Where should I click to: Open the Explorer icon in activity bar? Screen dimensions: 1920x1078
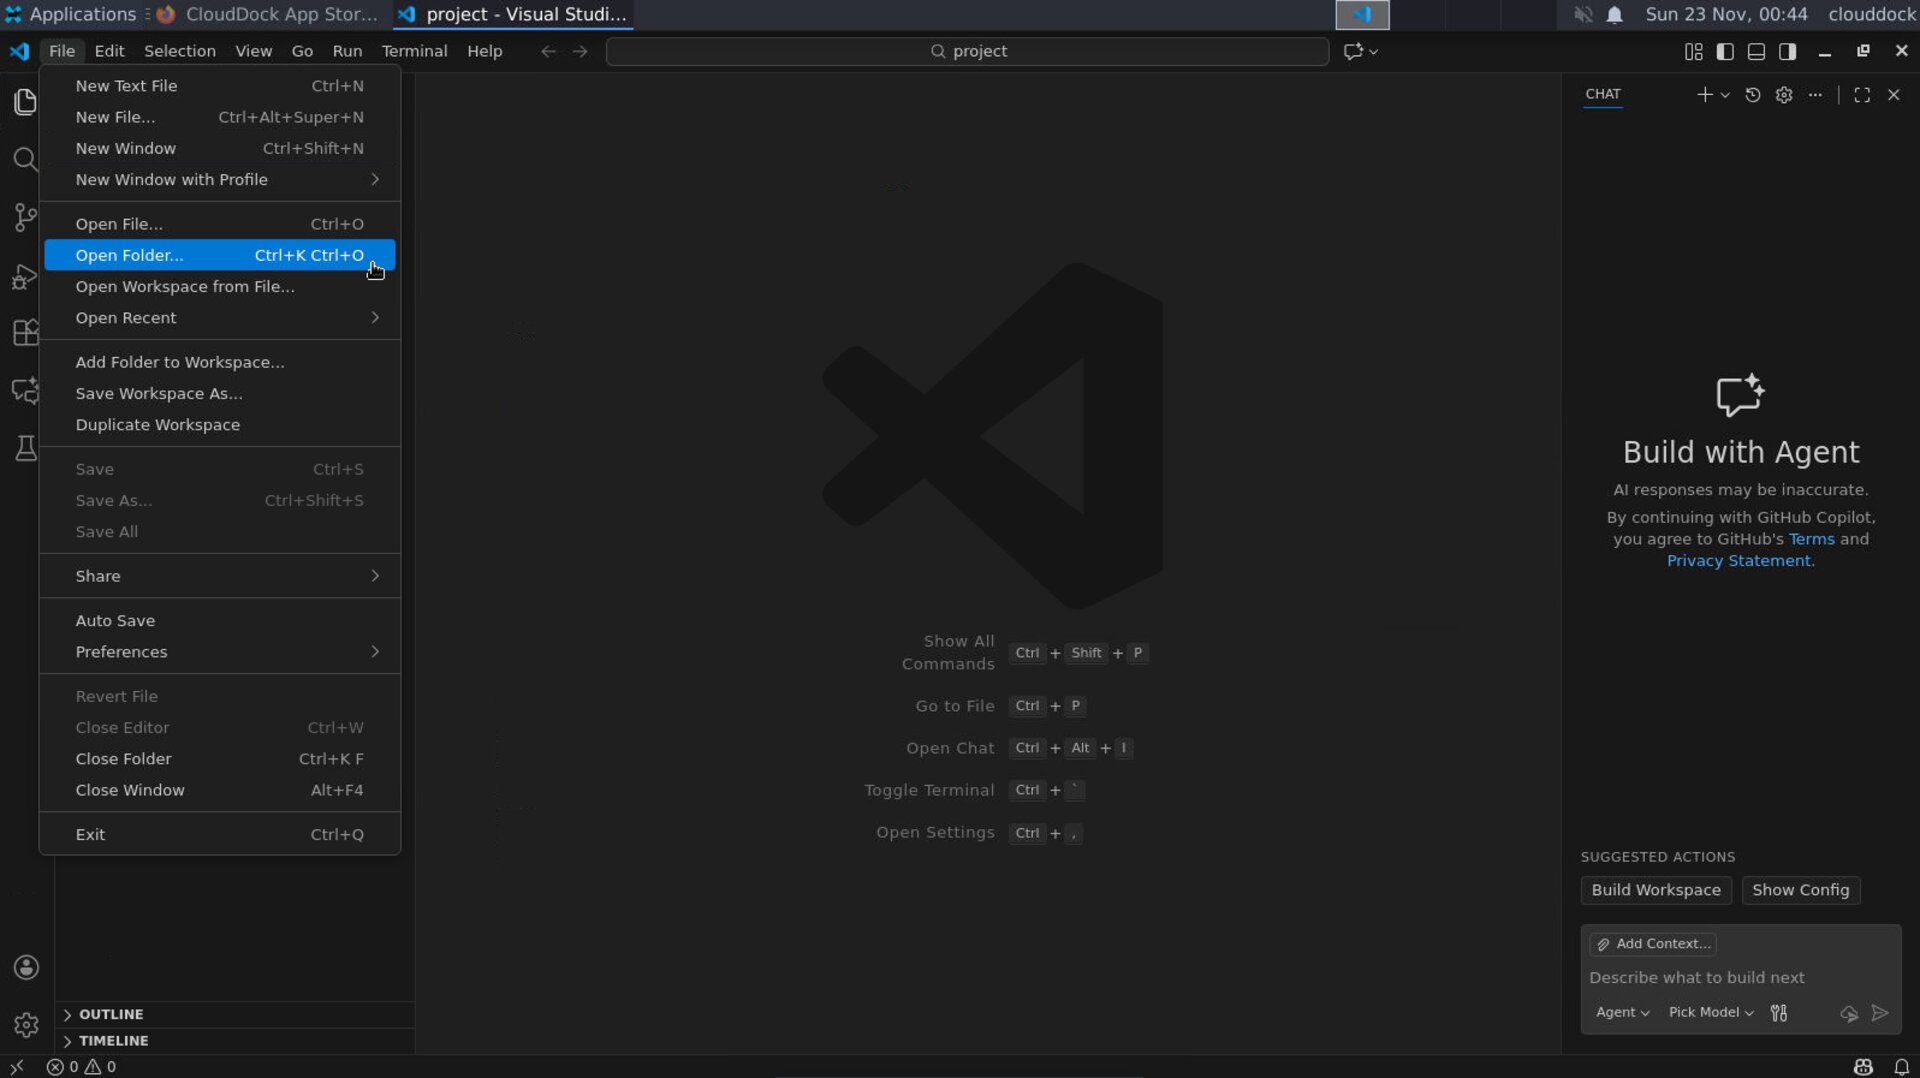[x=25, y=101]
